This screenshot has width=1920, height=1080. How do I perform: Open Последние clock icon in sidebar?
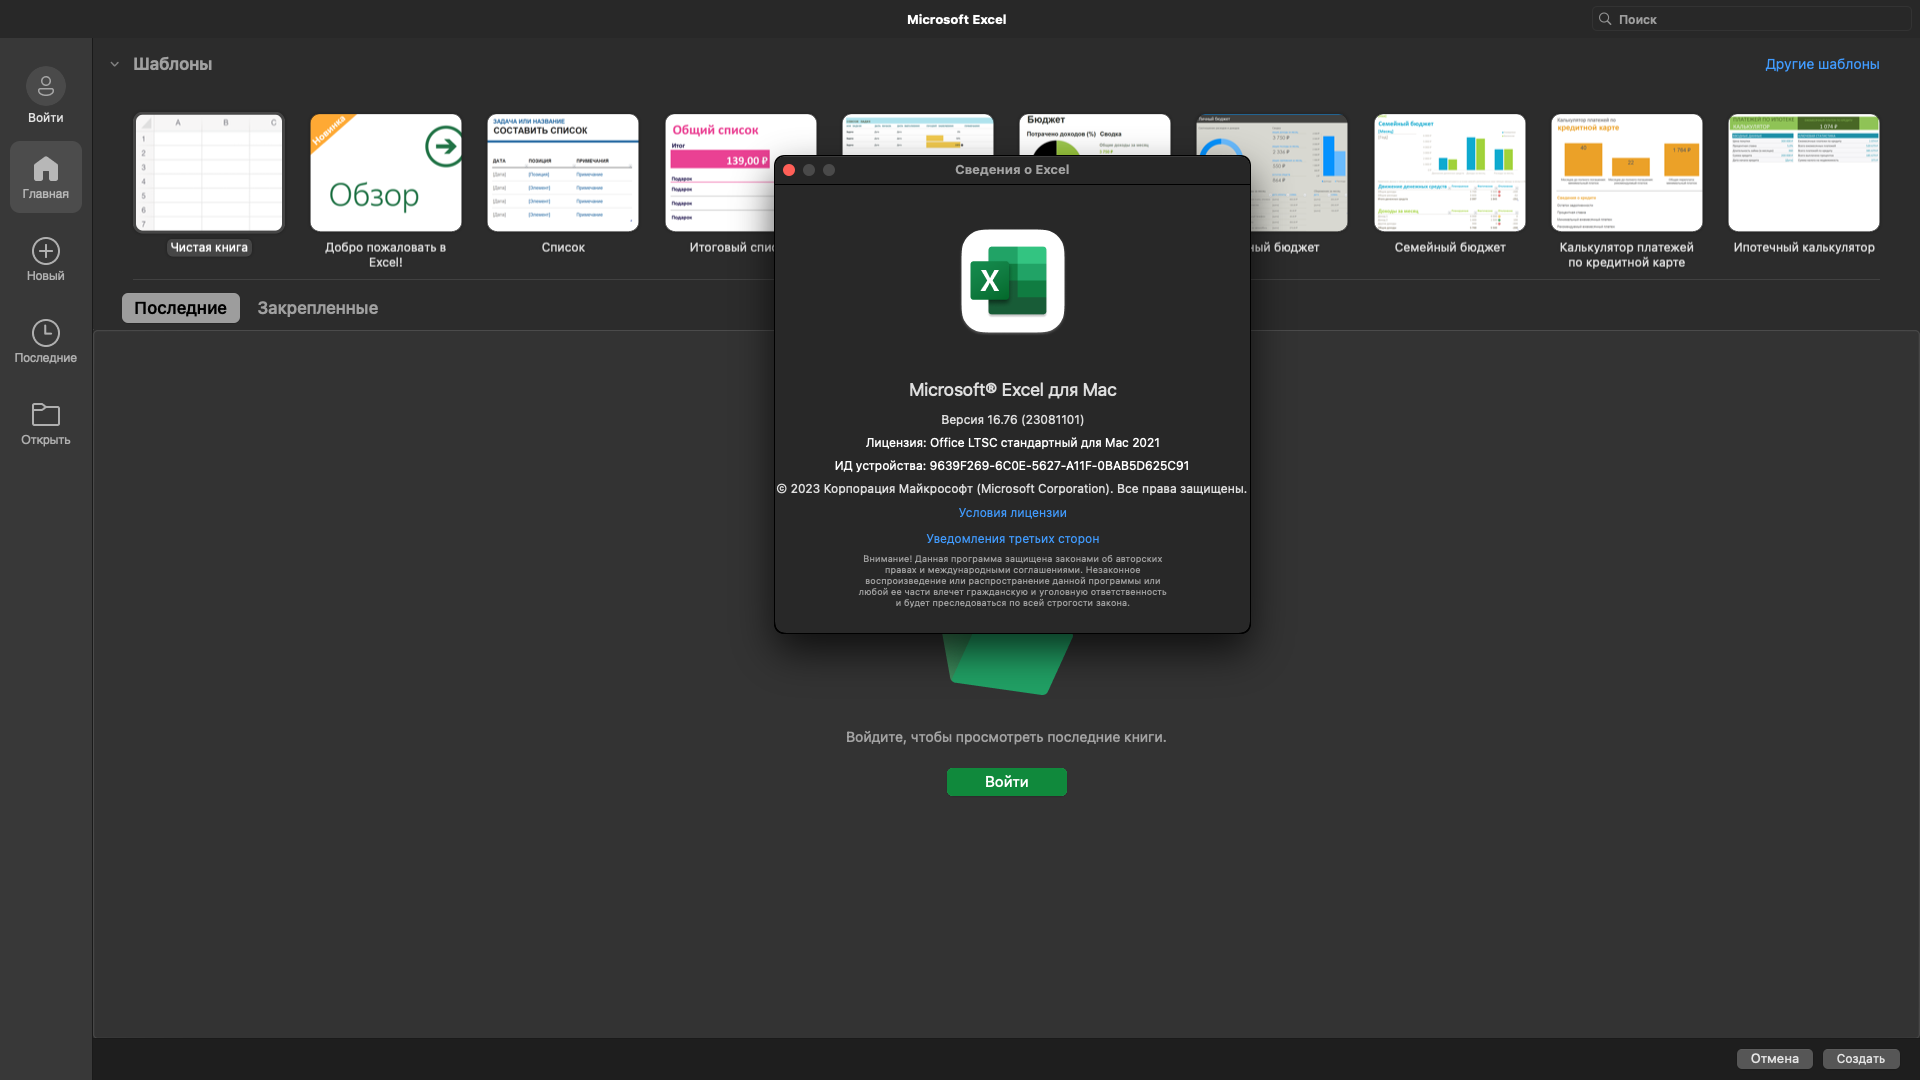[x=46, y=333]
